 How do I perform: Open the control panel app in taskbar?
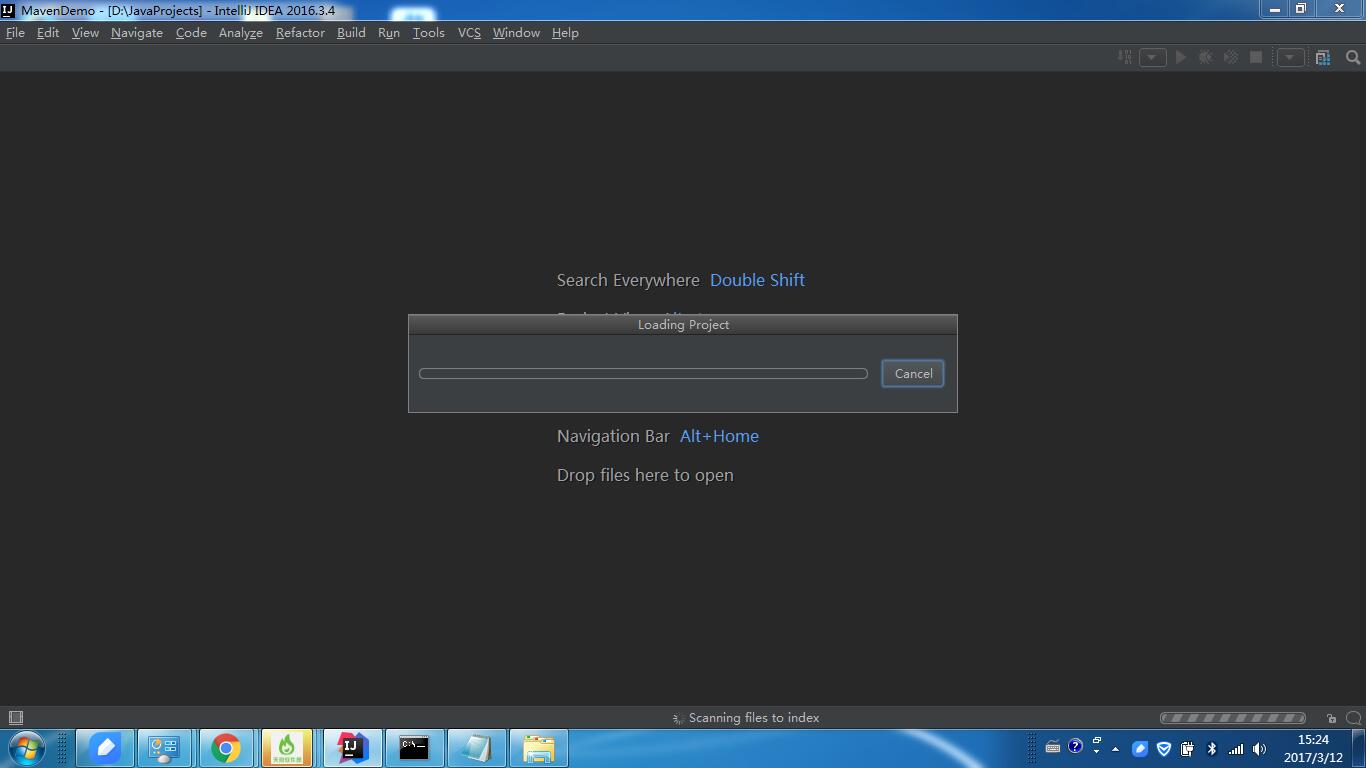click(x=164, y=748)
